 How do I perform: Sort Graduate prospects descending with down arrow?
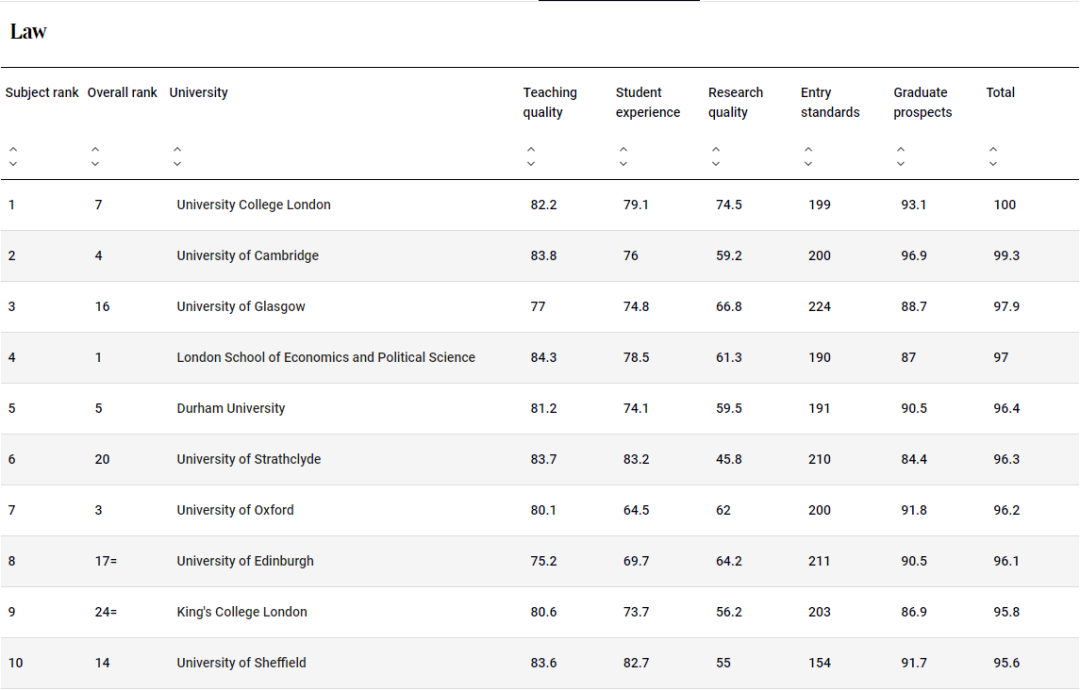click(901, 164)
